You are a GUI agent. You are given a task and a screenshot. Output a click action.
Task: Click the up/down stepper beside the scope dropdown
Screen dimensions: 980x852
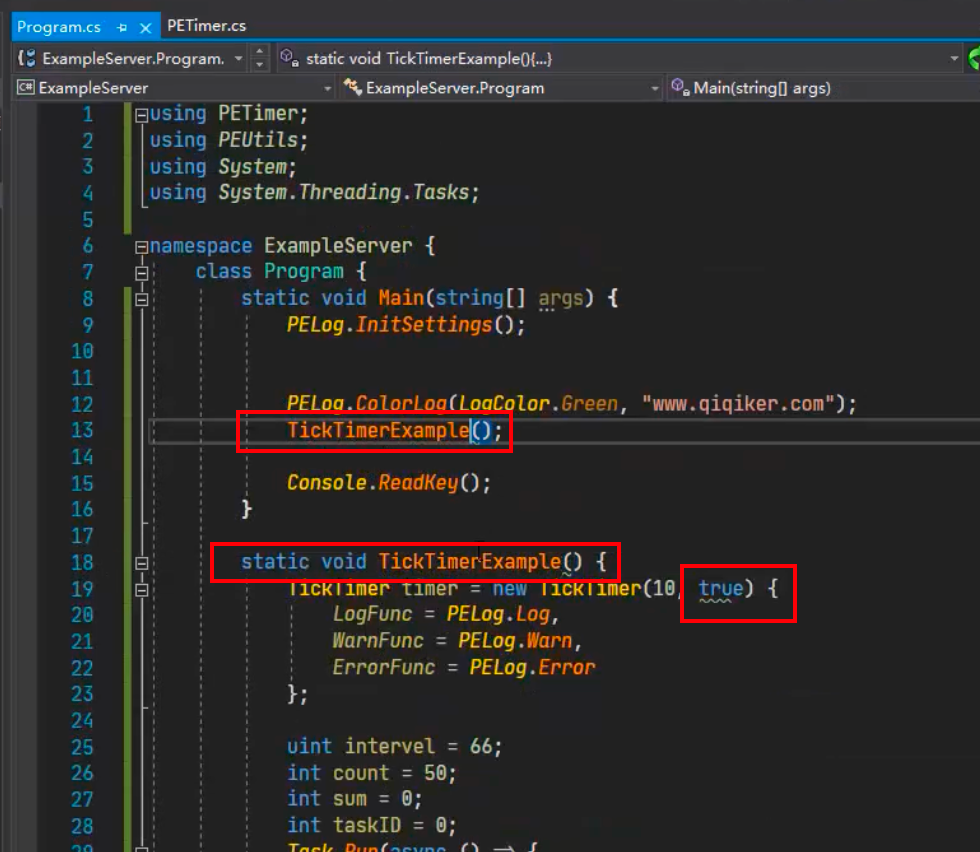pyautogui.click(x=260, y=58)
